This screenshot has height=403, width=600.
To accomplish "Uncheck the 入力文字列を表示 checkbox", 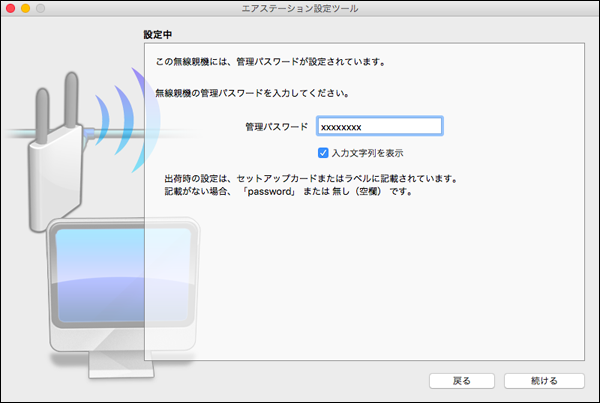I will pos(323,153).
